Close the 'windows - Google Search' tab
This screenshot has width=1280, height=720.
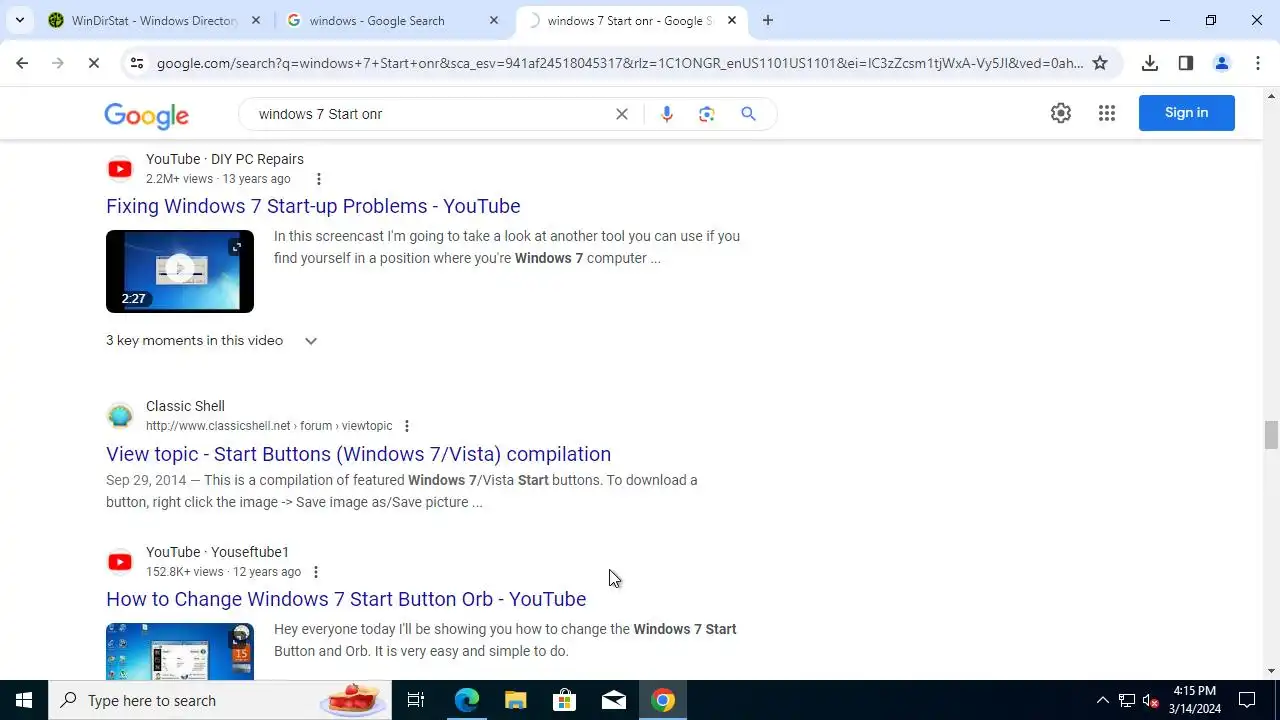point(494,20)
